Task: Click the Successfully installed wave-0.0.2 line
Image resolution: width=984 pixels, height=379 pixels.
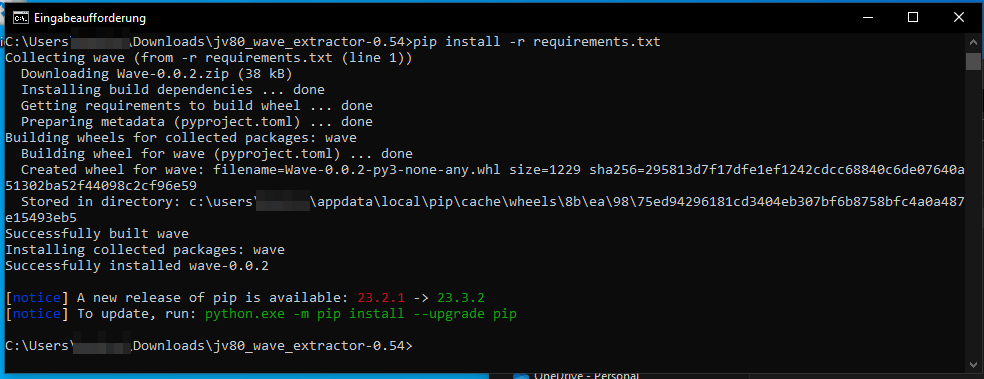Action: (x=137, y=265)
